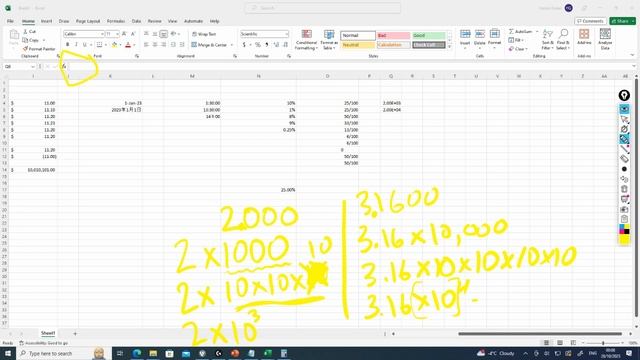Image resolution: width=640 pixels, height=360 pixels.
Task: Switch to the Formulas tab
Action: pos(116,21)
